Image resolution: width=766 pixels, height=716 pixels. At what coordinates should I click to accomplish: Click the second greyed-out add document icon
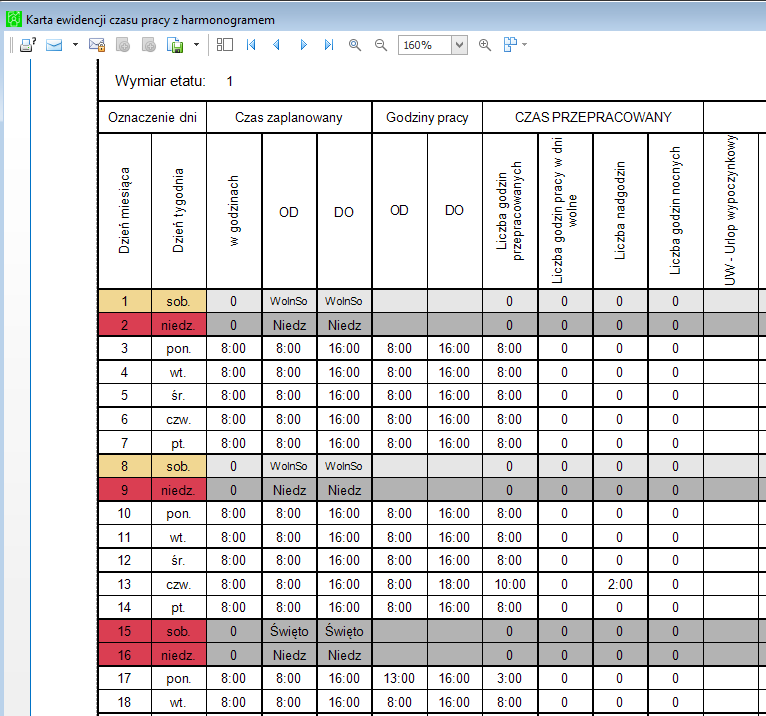click(x=149, y=45)
